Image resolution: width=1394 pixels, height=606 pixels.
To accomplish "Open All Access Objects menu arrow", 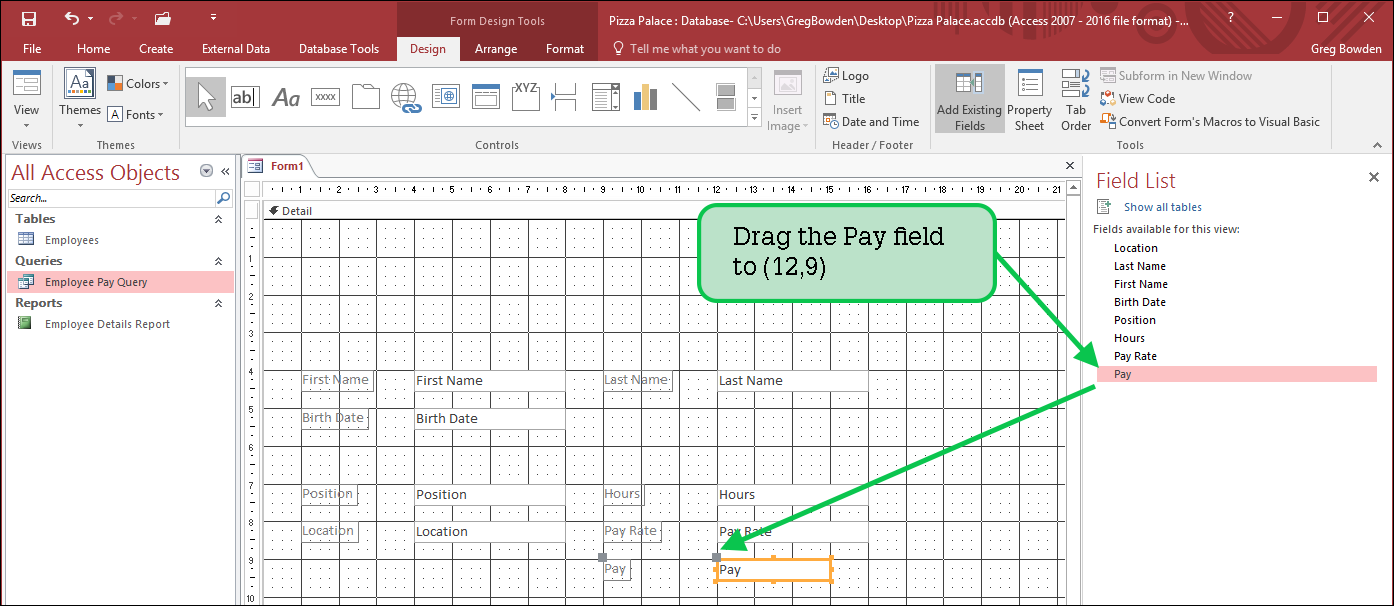I will 206,172.
